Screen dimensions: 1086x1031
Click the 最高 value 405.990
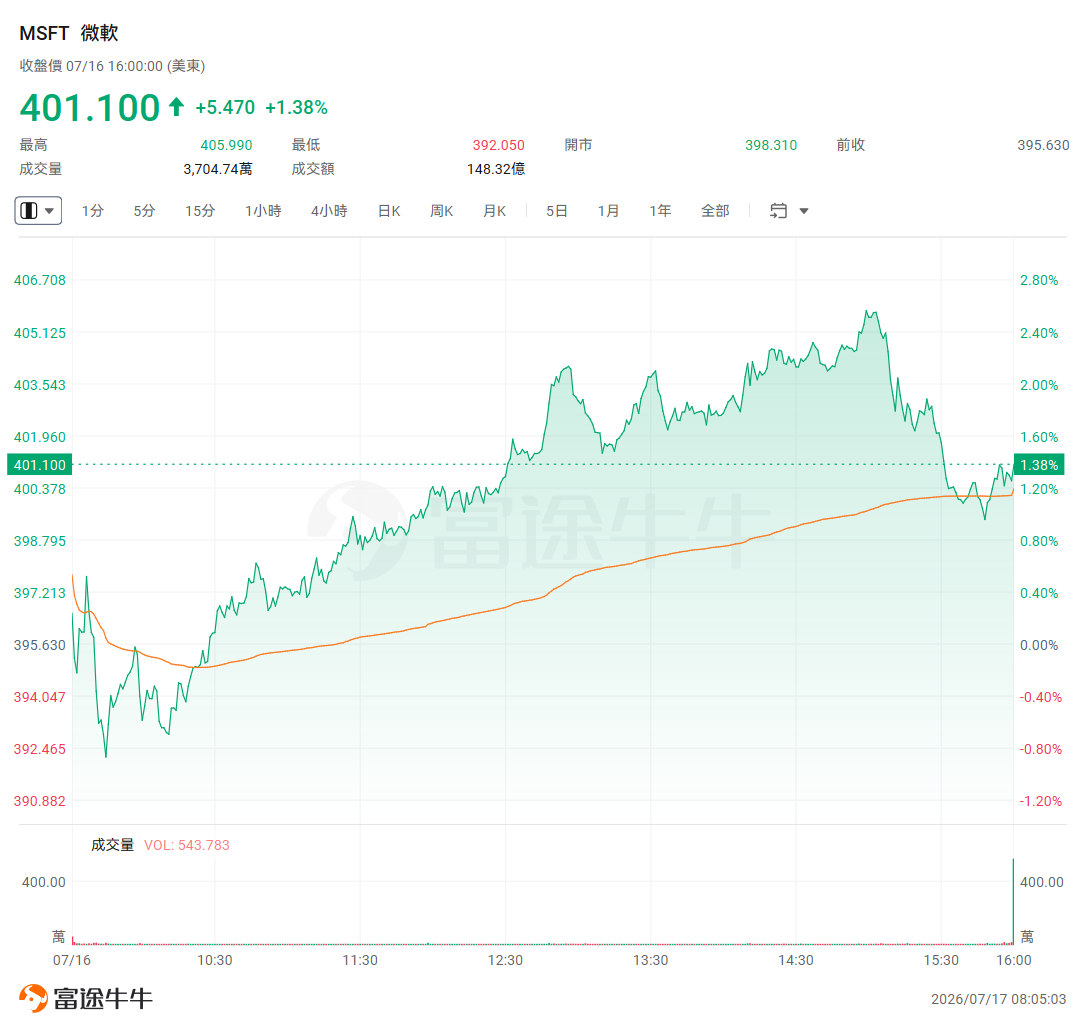click(x=226, y=145)
